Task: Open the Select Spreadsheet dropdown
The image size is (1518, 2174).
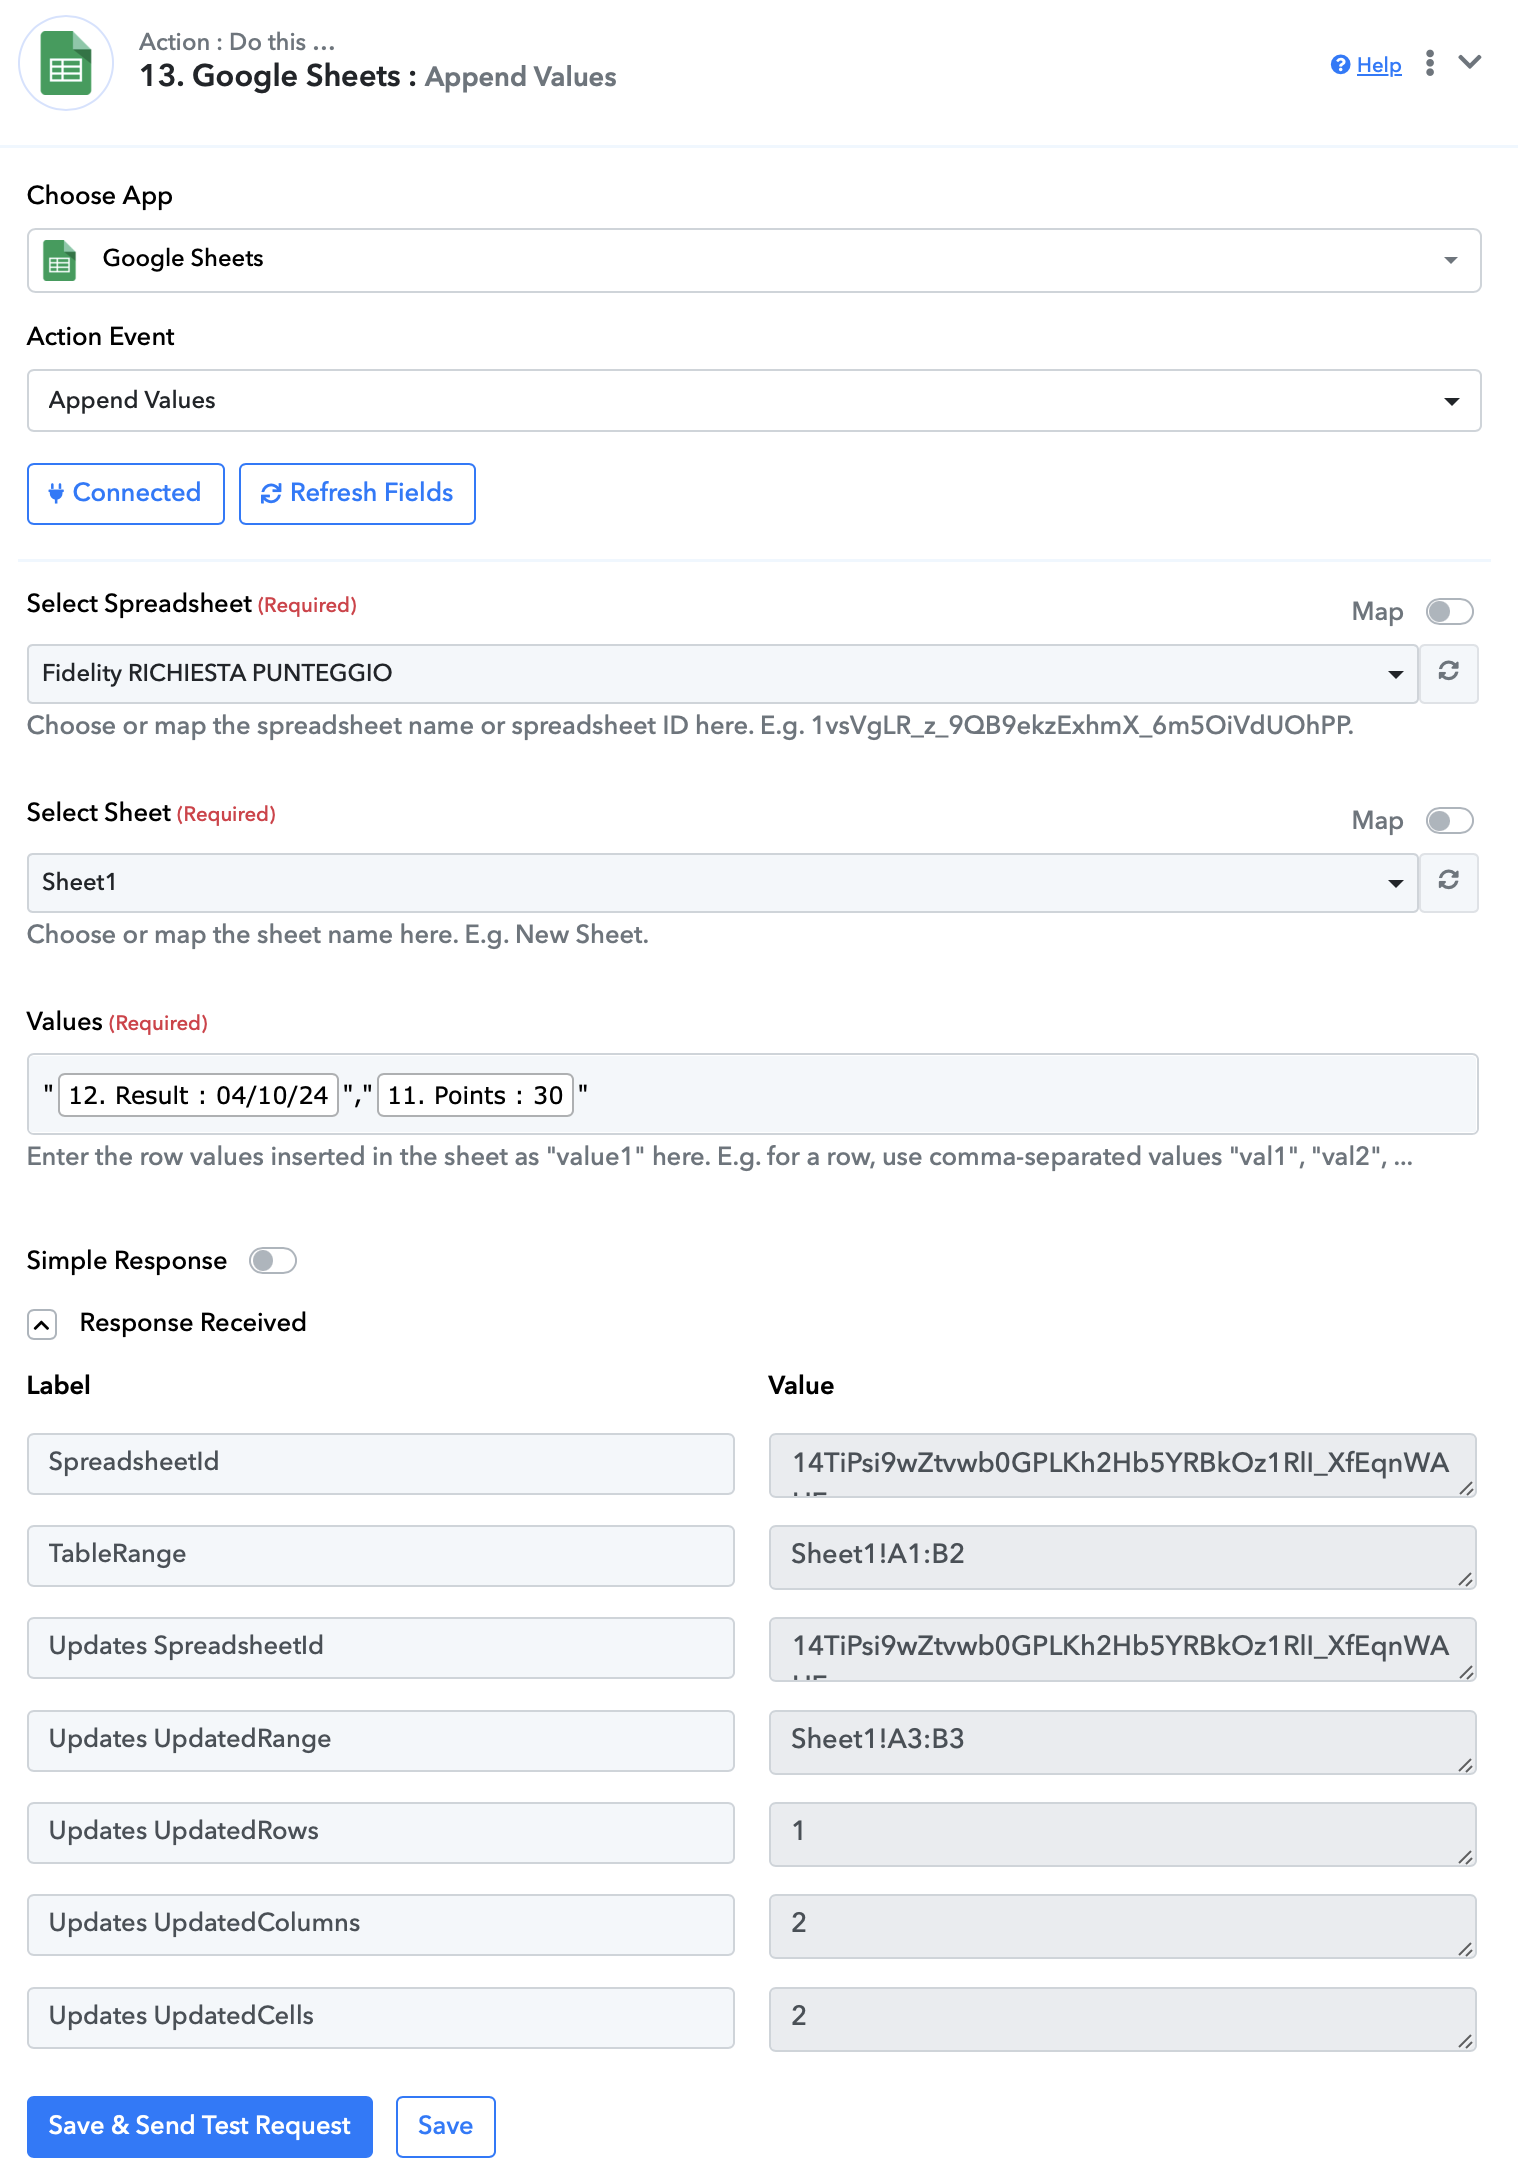Action: pyautogui.click(x=722, y=673)
